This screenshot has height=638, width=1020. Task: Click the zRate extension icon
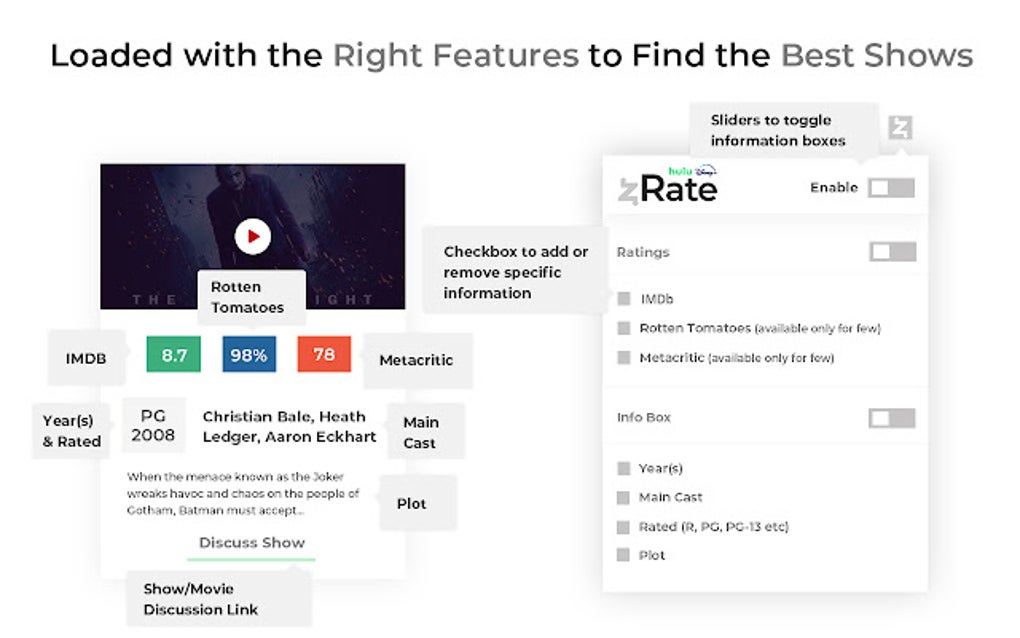900,128
